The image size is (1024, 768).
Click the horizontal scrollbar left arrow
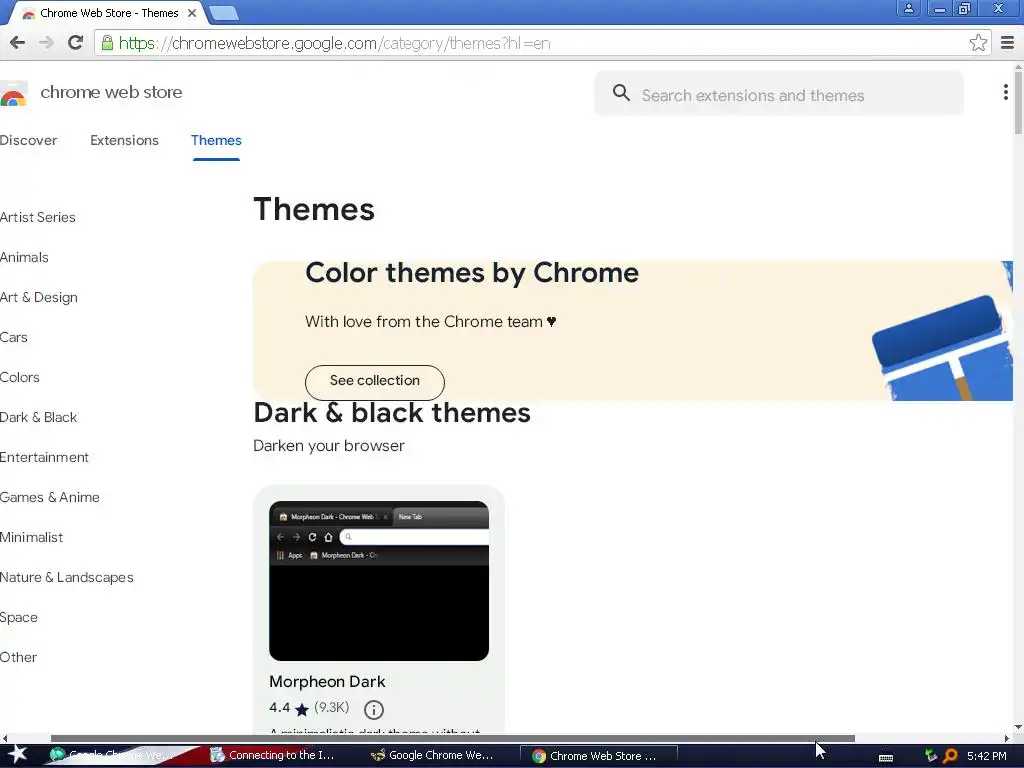tap(5, 739)
